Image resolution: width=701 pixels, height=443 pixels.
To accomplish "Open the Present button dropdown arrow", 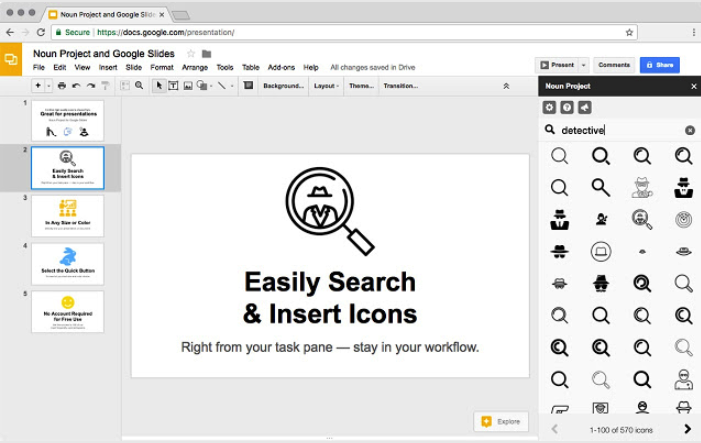I will (583, 65).
